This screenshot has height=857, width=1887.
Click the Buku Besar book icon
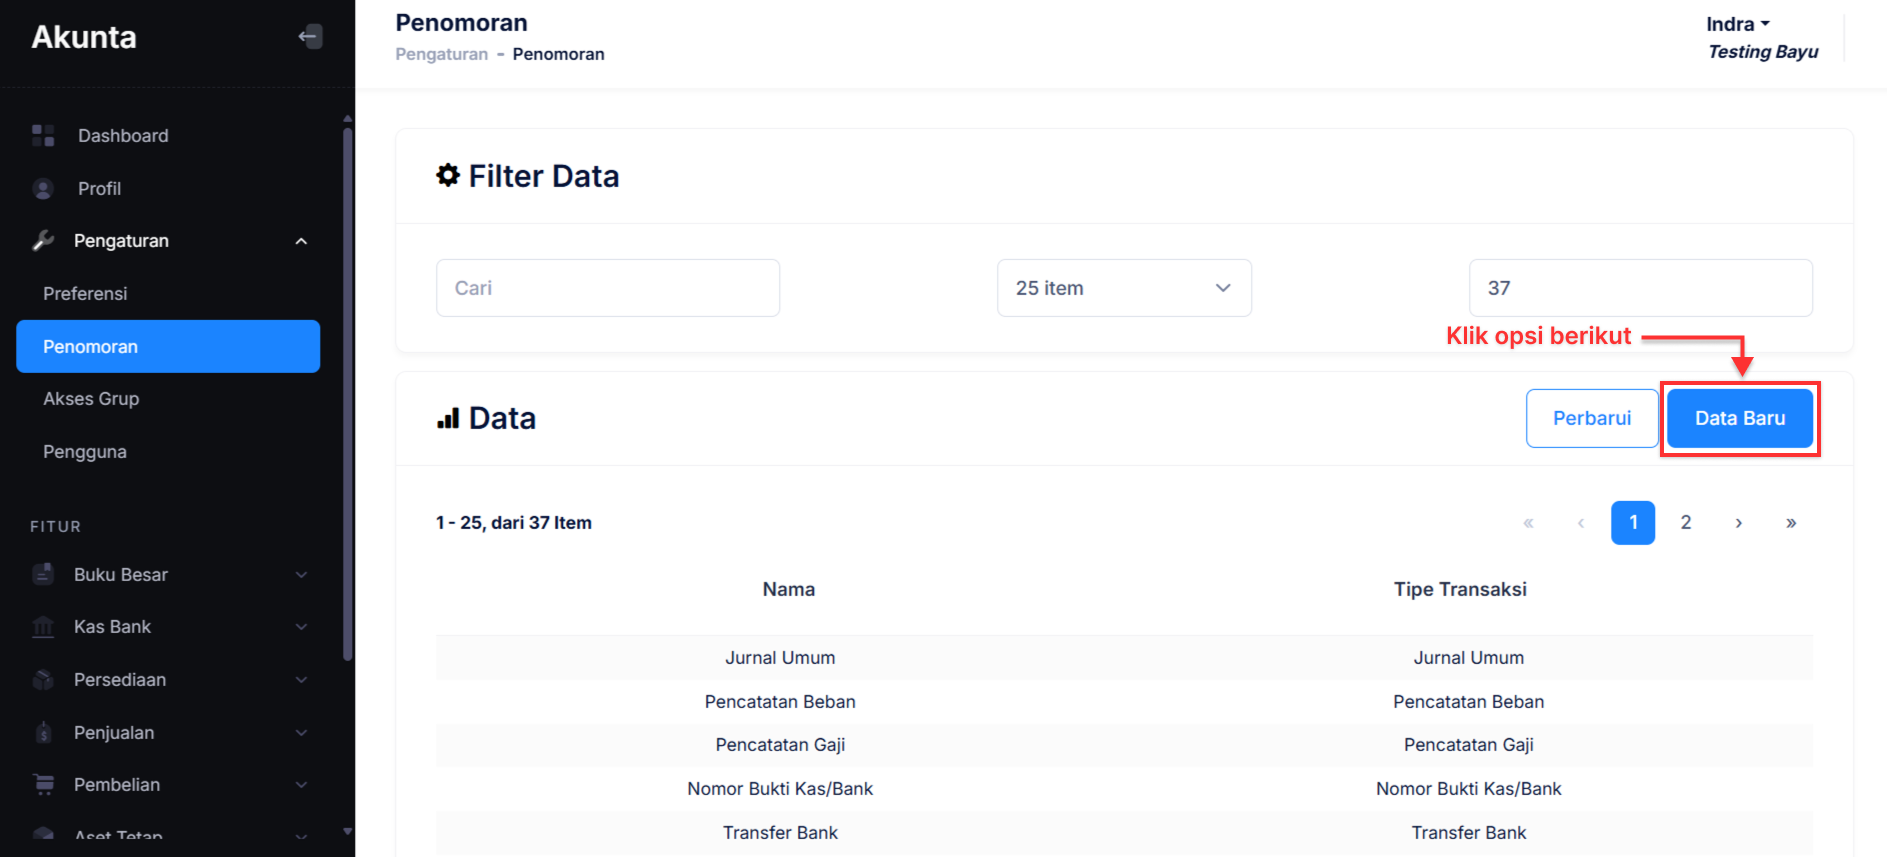tap(43, 575)
